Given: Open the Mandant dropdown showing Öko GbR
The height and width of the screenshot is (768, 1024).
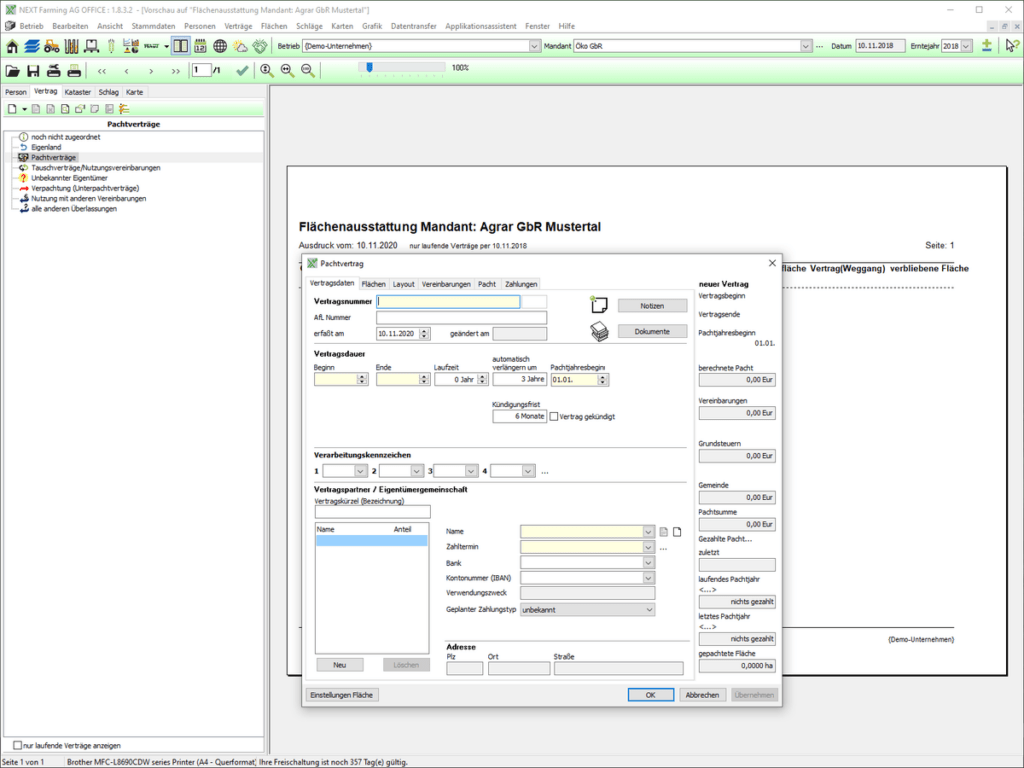Looking at the screenshot, I should [x=805, y=45].
